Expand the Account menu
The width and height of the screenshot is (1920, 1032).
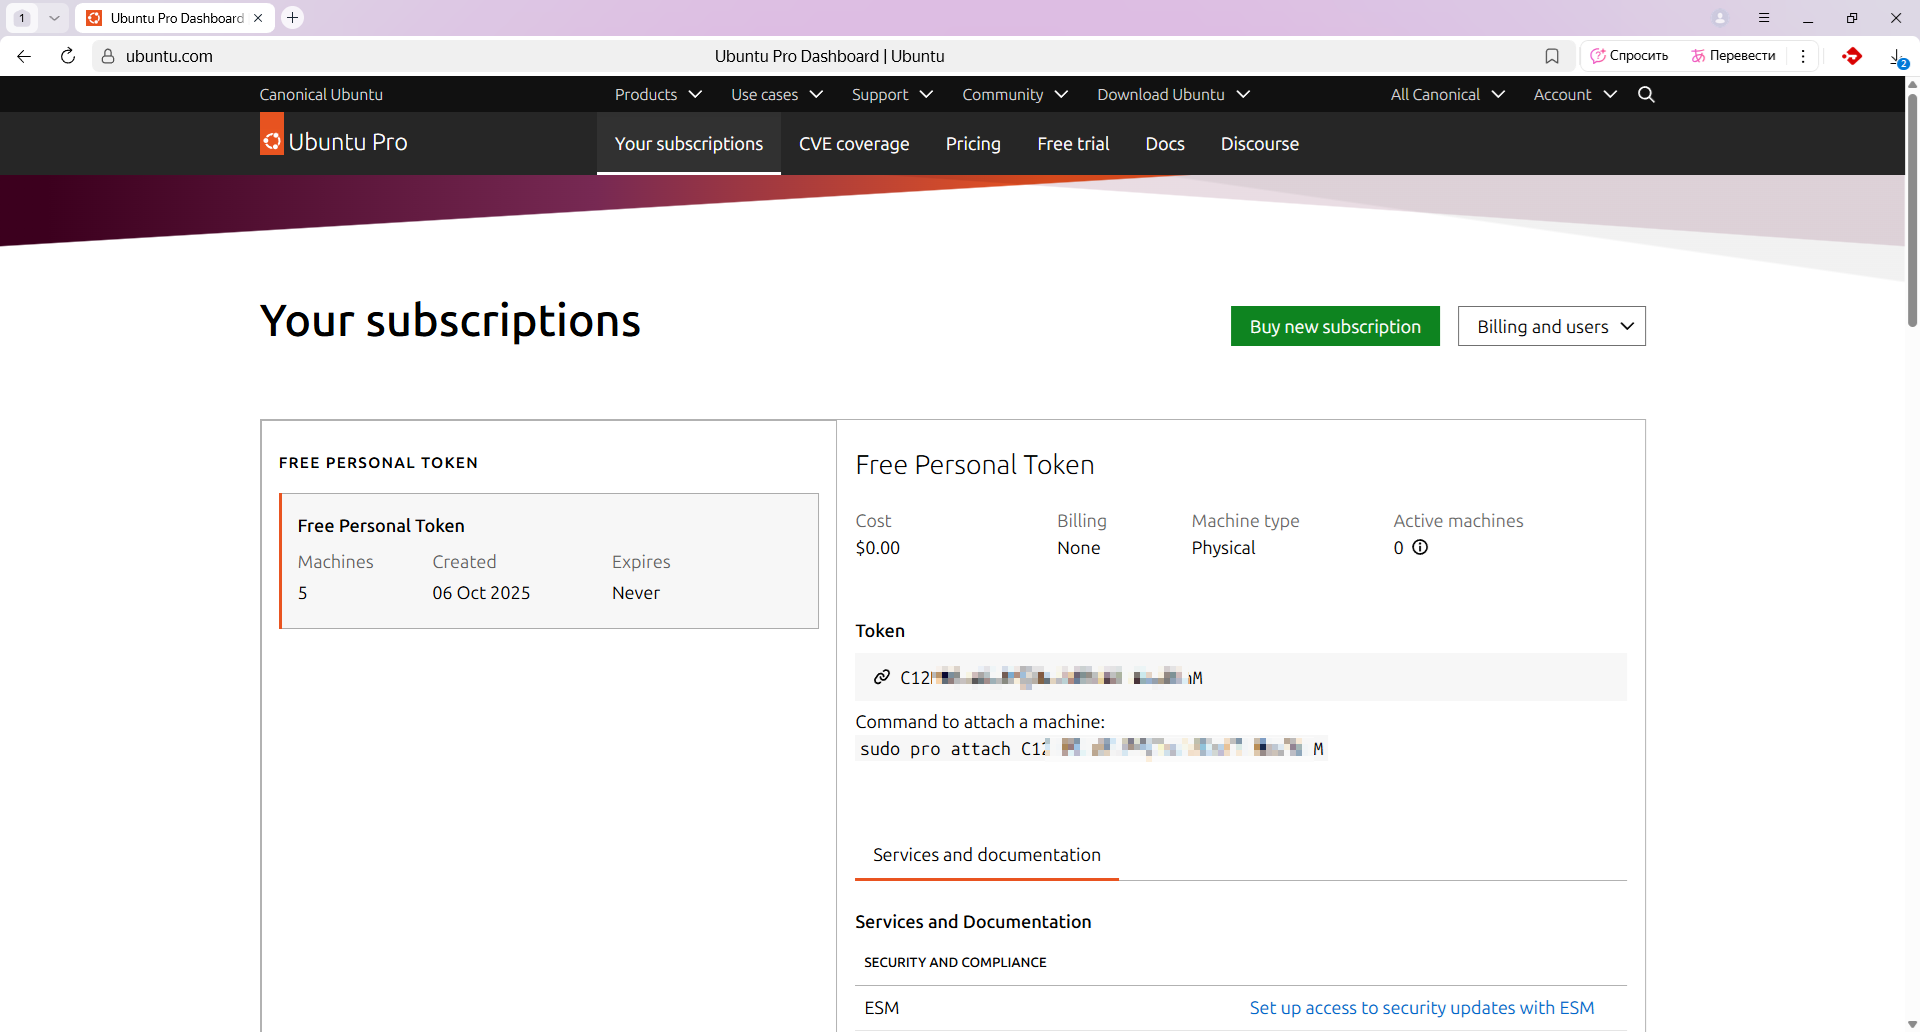point(1574,94)
